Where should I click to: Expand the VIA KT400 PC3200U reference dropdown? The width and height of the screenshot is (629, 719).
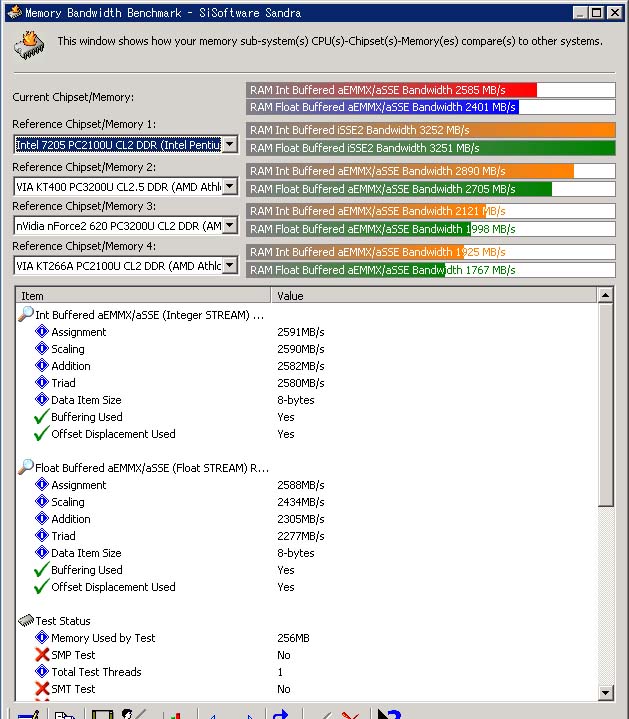[230, 187]
